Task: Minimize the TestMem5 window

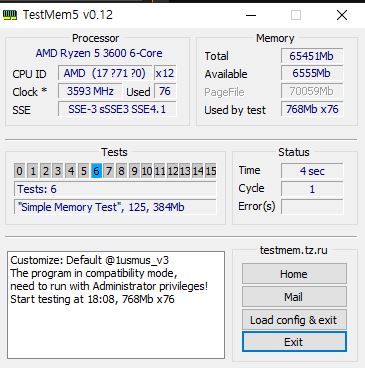Action: [x=251, y=15]
